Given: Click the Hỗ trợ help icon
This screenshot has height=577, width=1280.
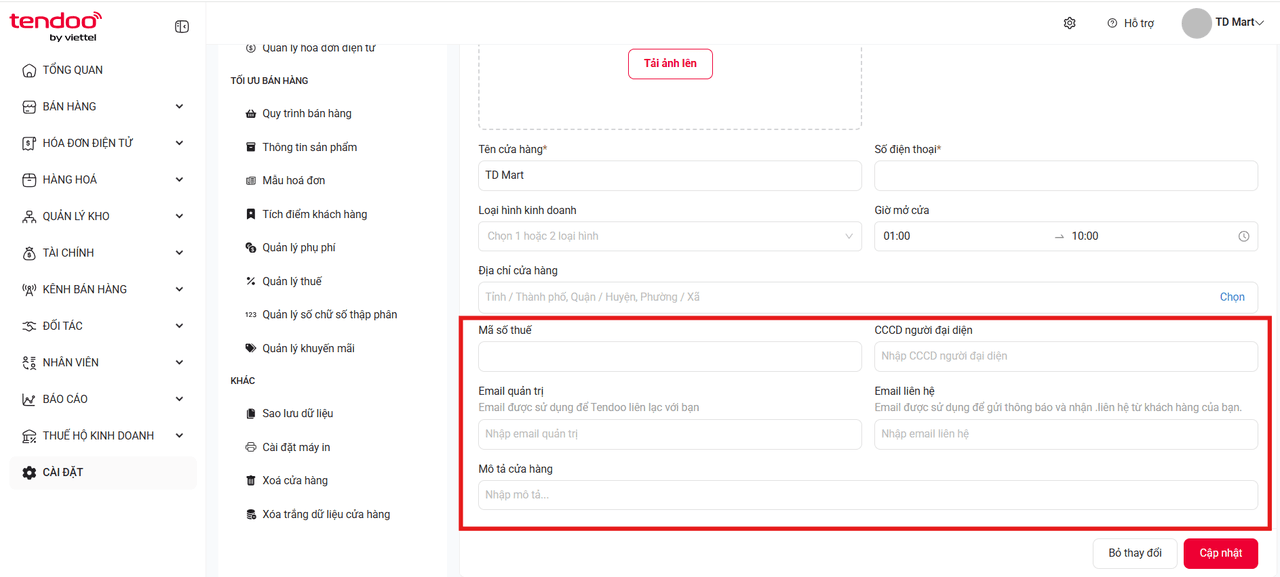Looking at the screenshot, I should tap(1112, 23).
